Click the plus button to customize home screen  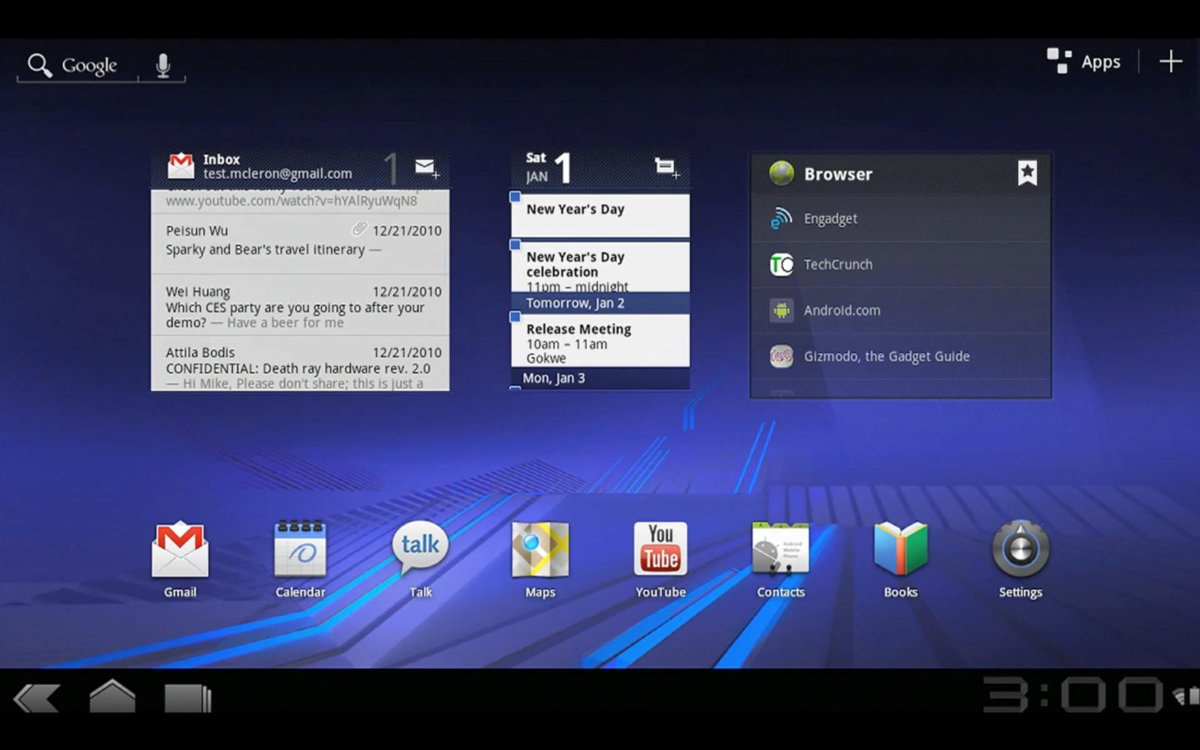click(x=1170, y=62)
